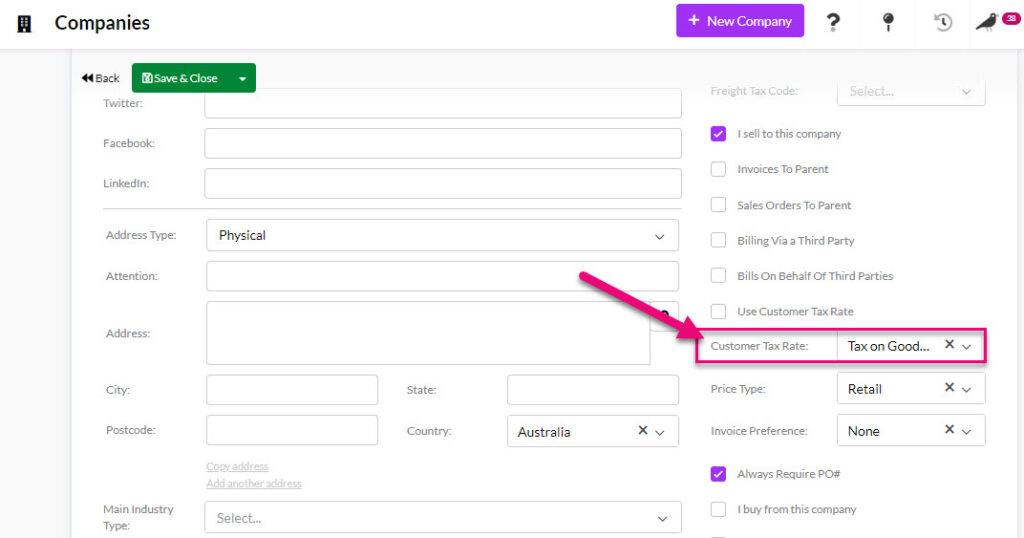Click the pin icon in header

[888, 22]
